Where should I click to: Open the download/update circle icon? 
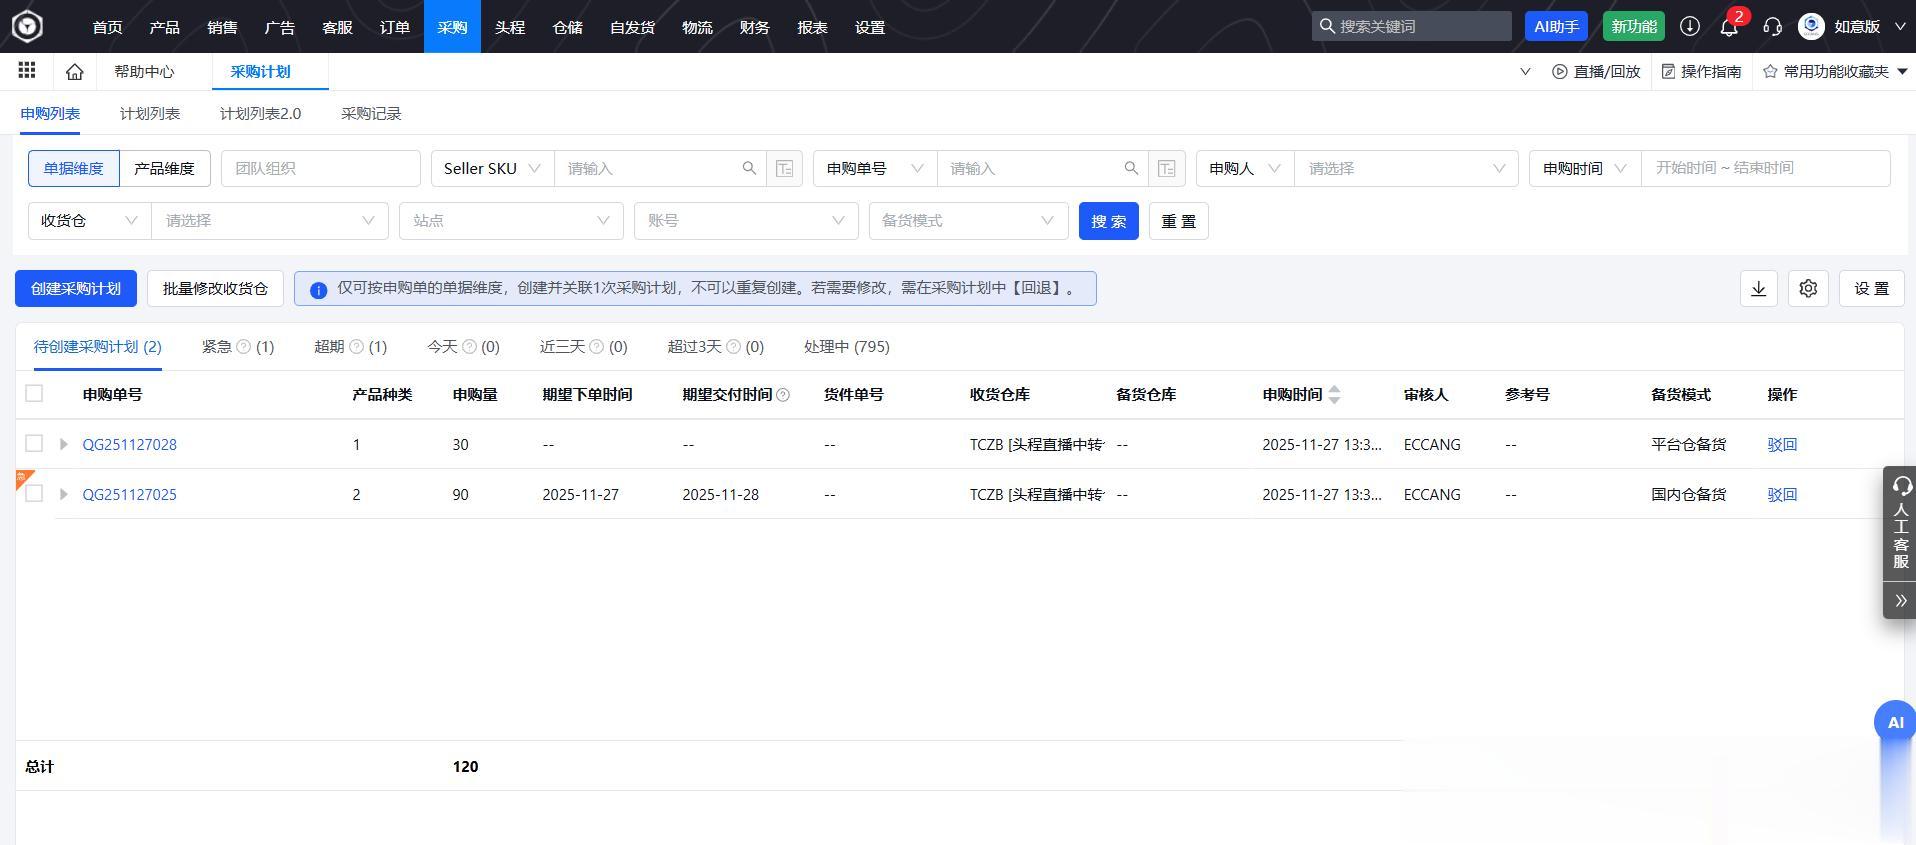point(1690,26)
